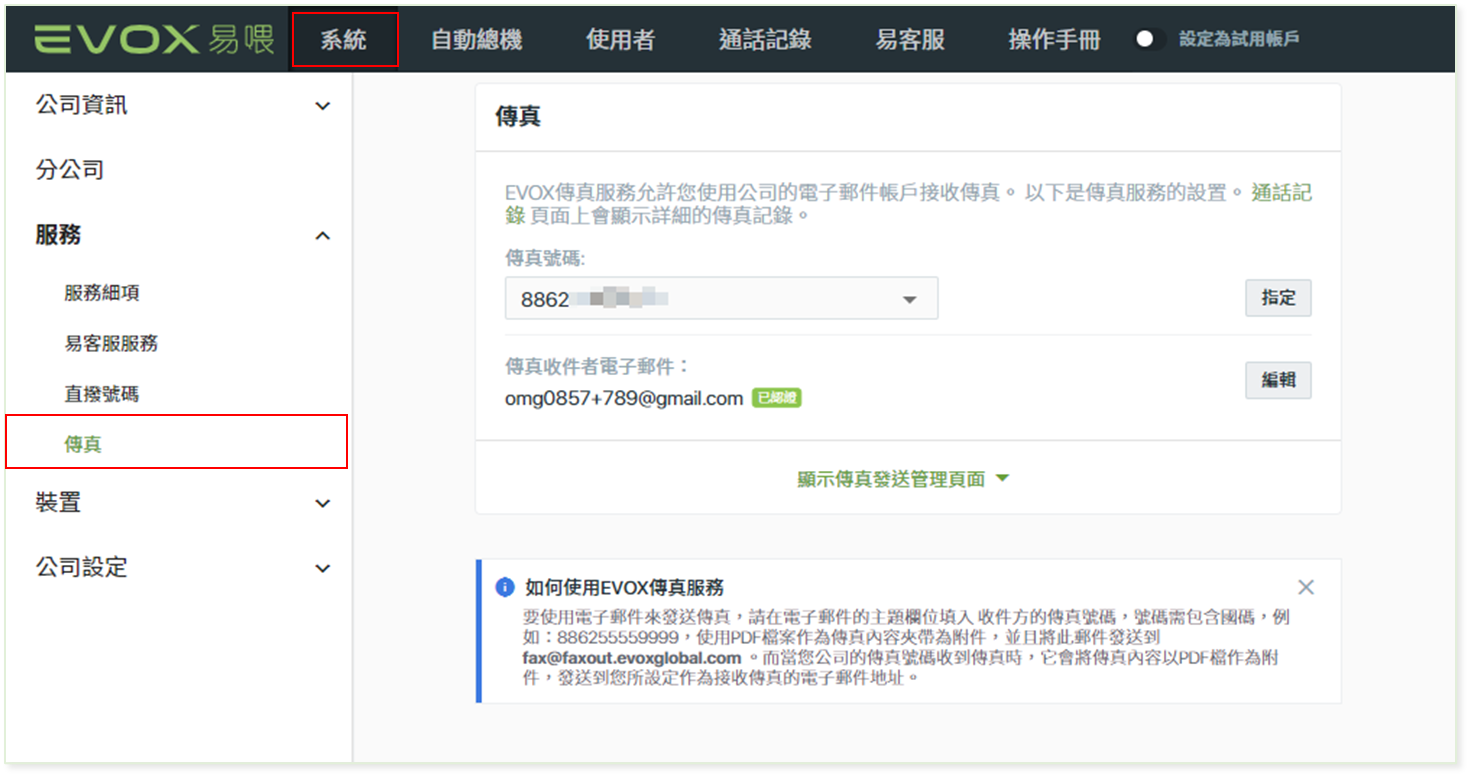This screenshot has width=1470, height=777.
Task: Click the 已認證 verified badge
Action: point(777,398)
